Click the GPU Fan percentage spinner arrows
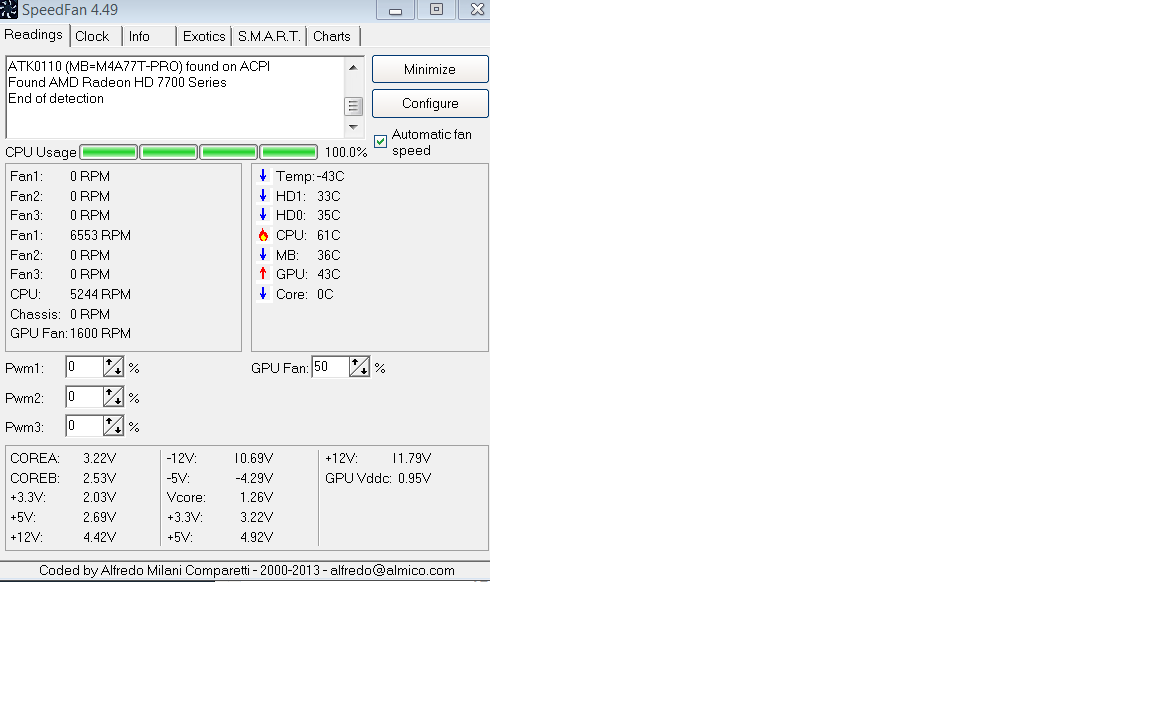 (359, 367)
